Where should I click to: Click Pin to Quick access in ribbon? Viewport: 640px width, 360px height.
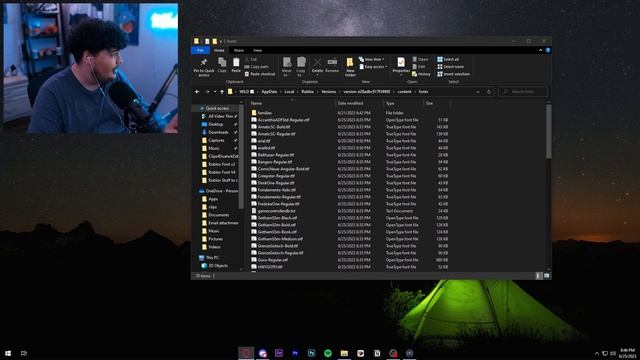point(204,67)
